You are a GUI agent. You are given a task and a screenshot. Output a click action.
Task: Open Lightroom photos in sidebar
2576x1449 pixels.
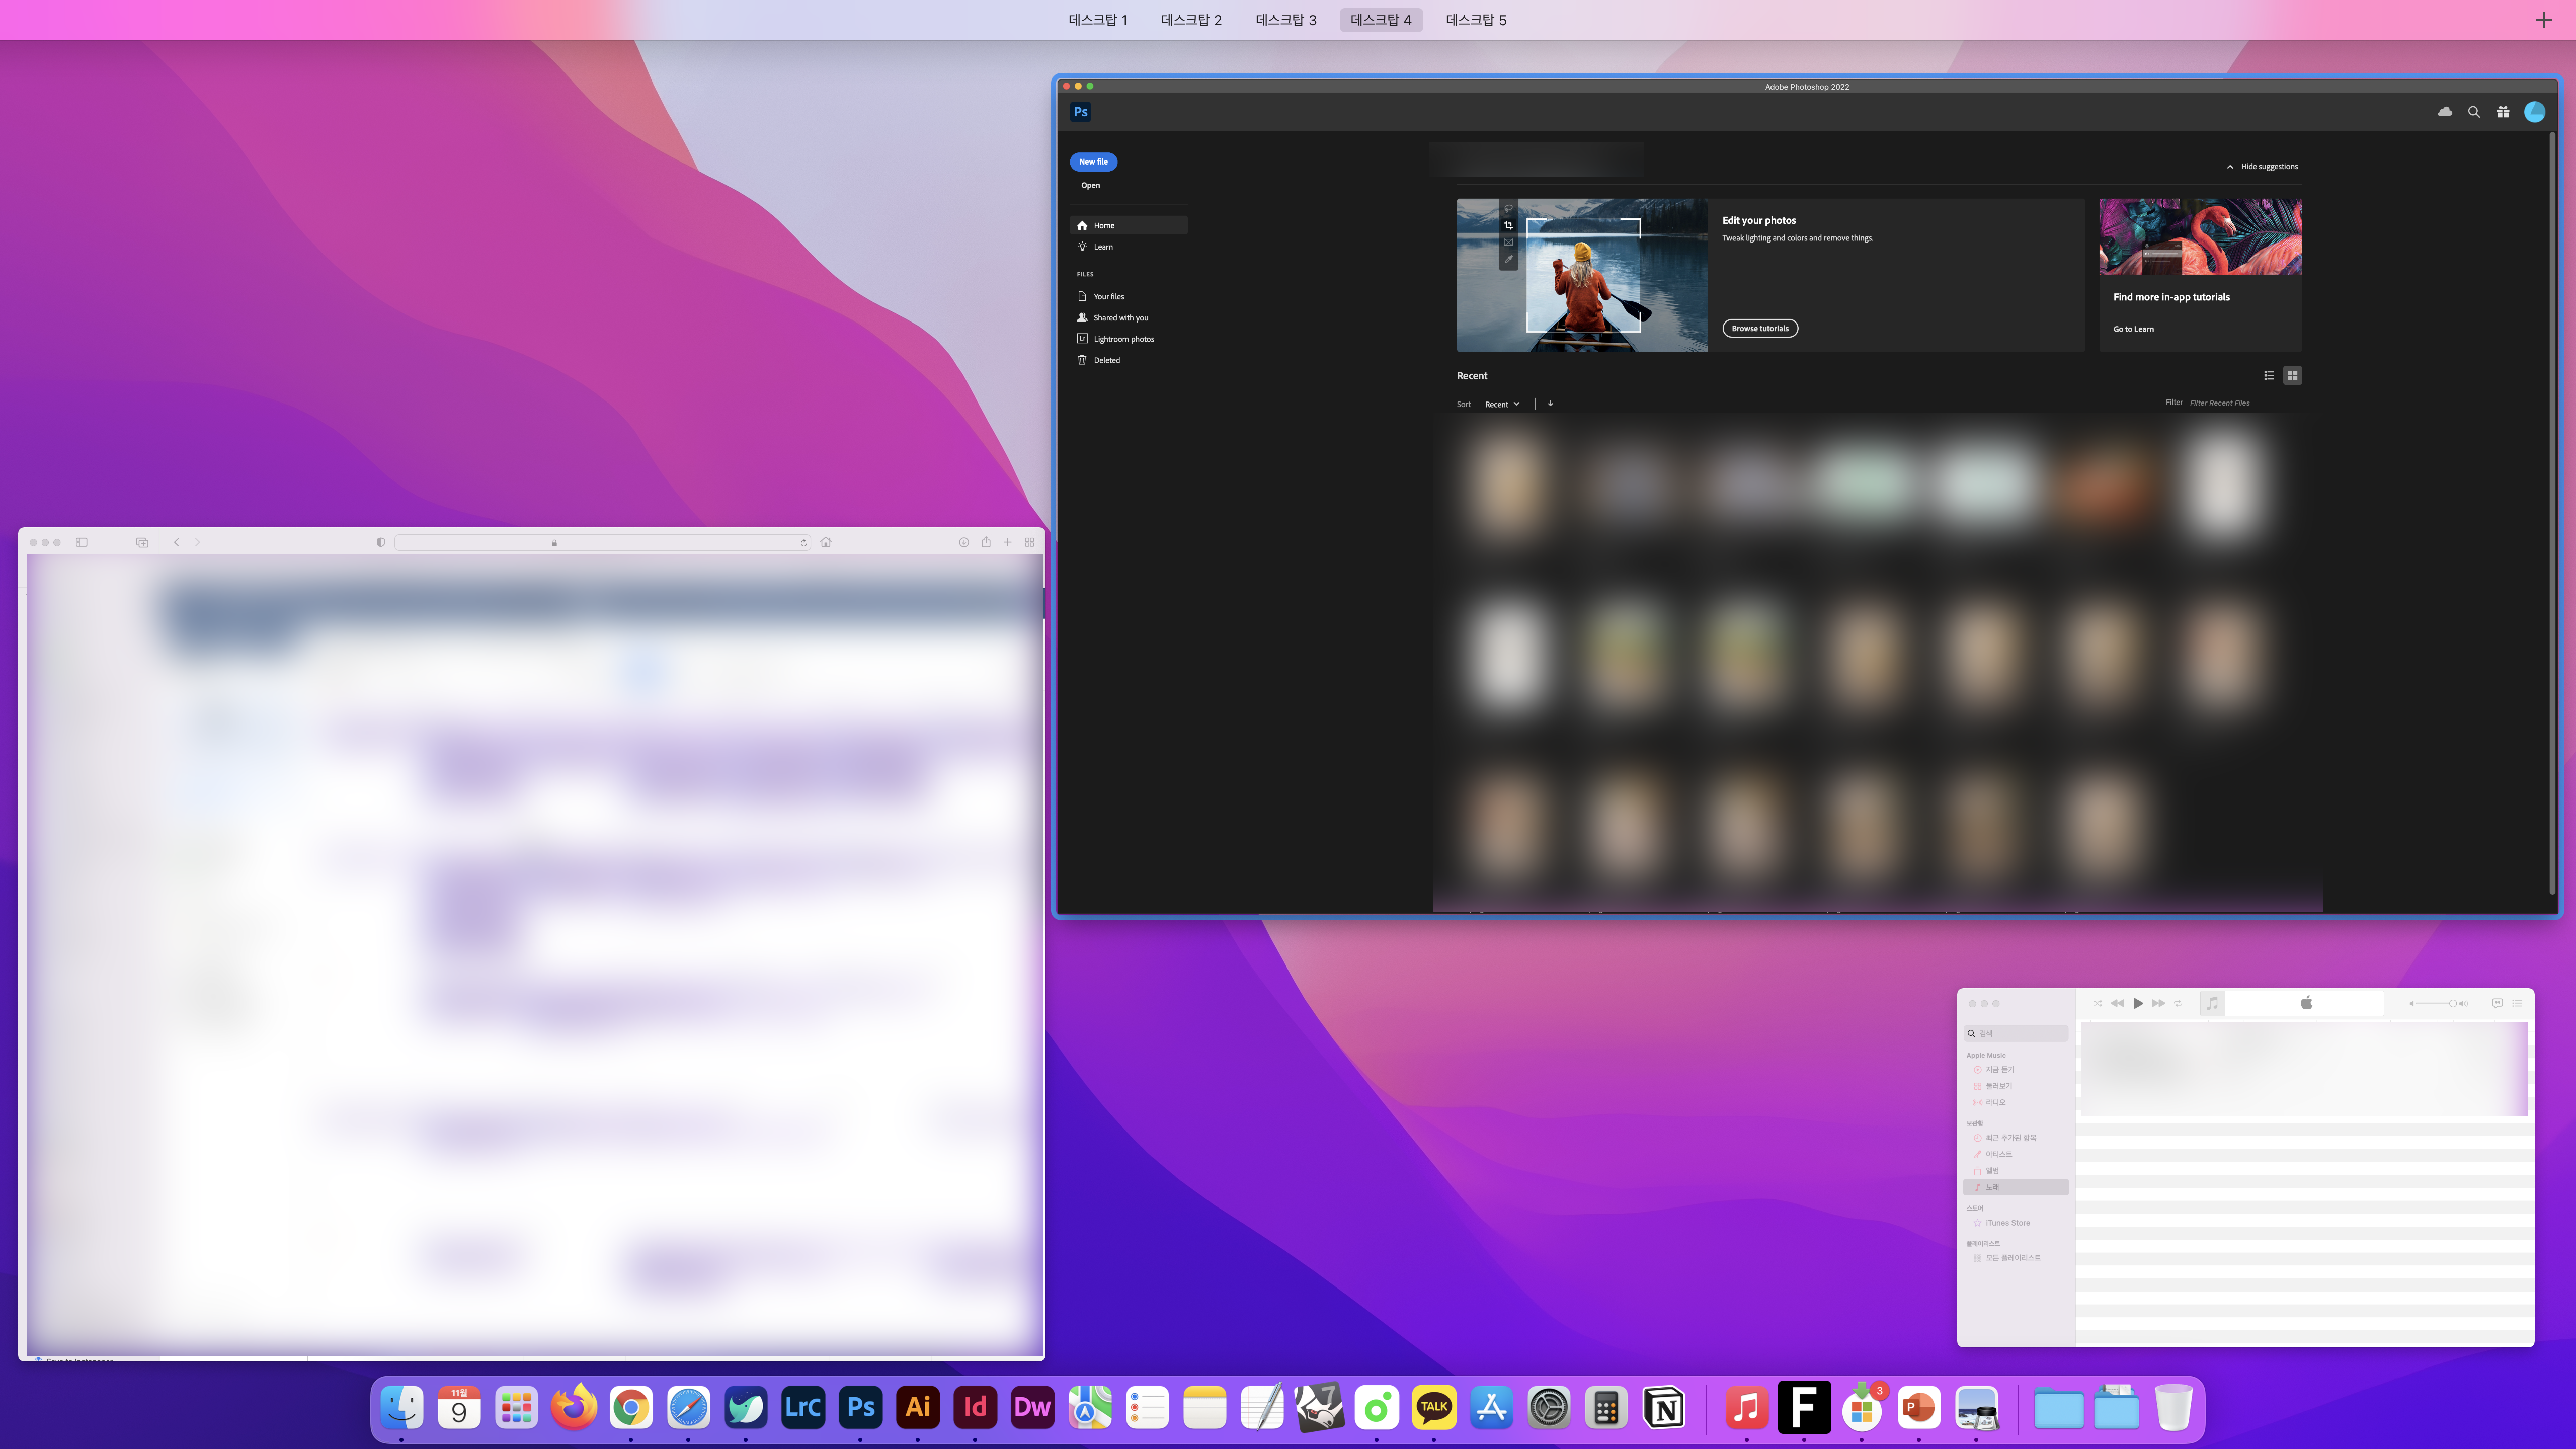point(1123,339)
